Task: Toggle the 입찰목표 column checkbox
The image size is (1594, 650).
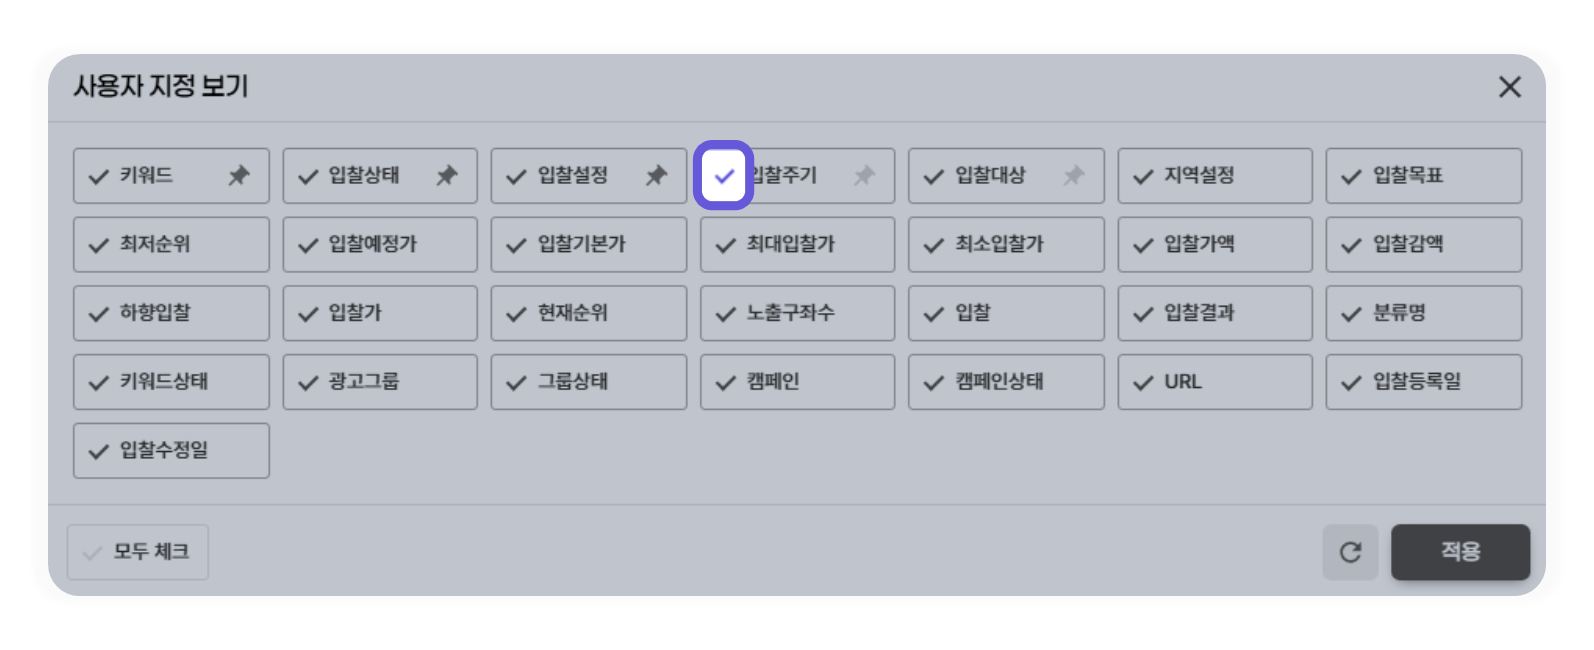Action: [x=1424, y=176]
